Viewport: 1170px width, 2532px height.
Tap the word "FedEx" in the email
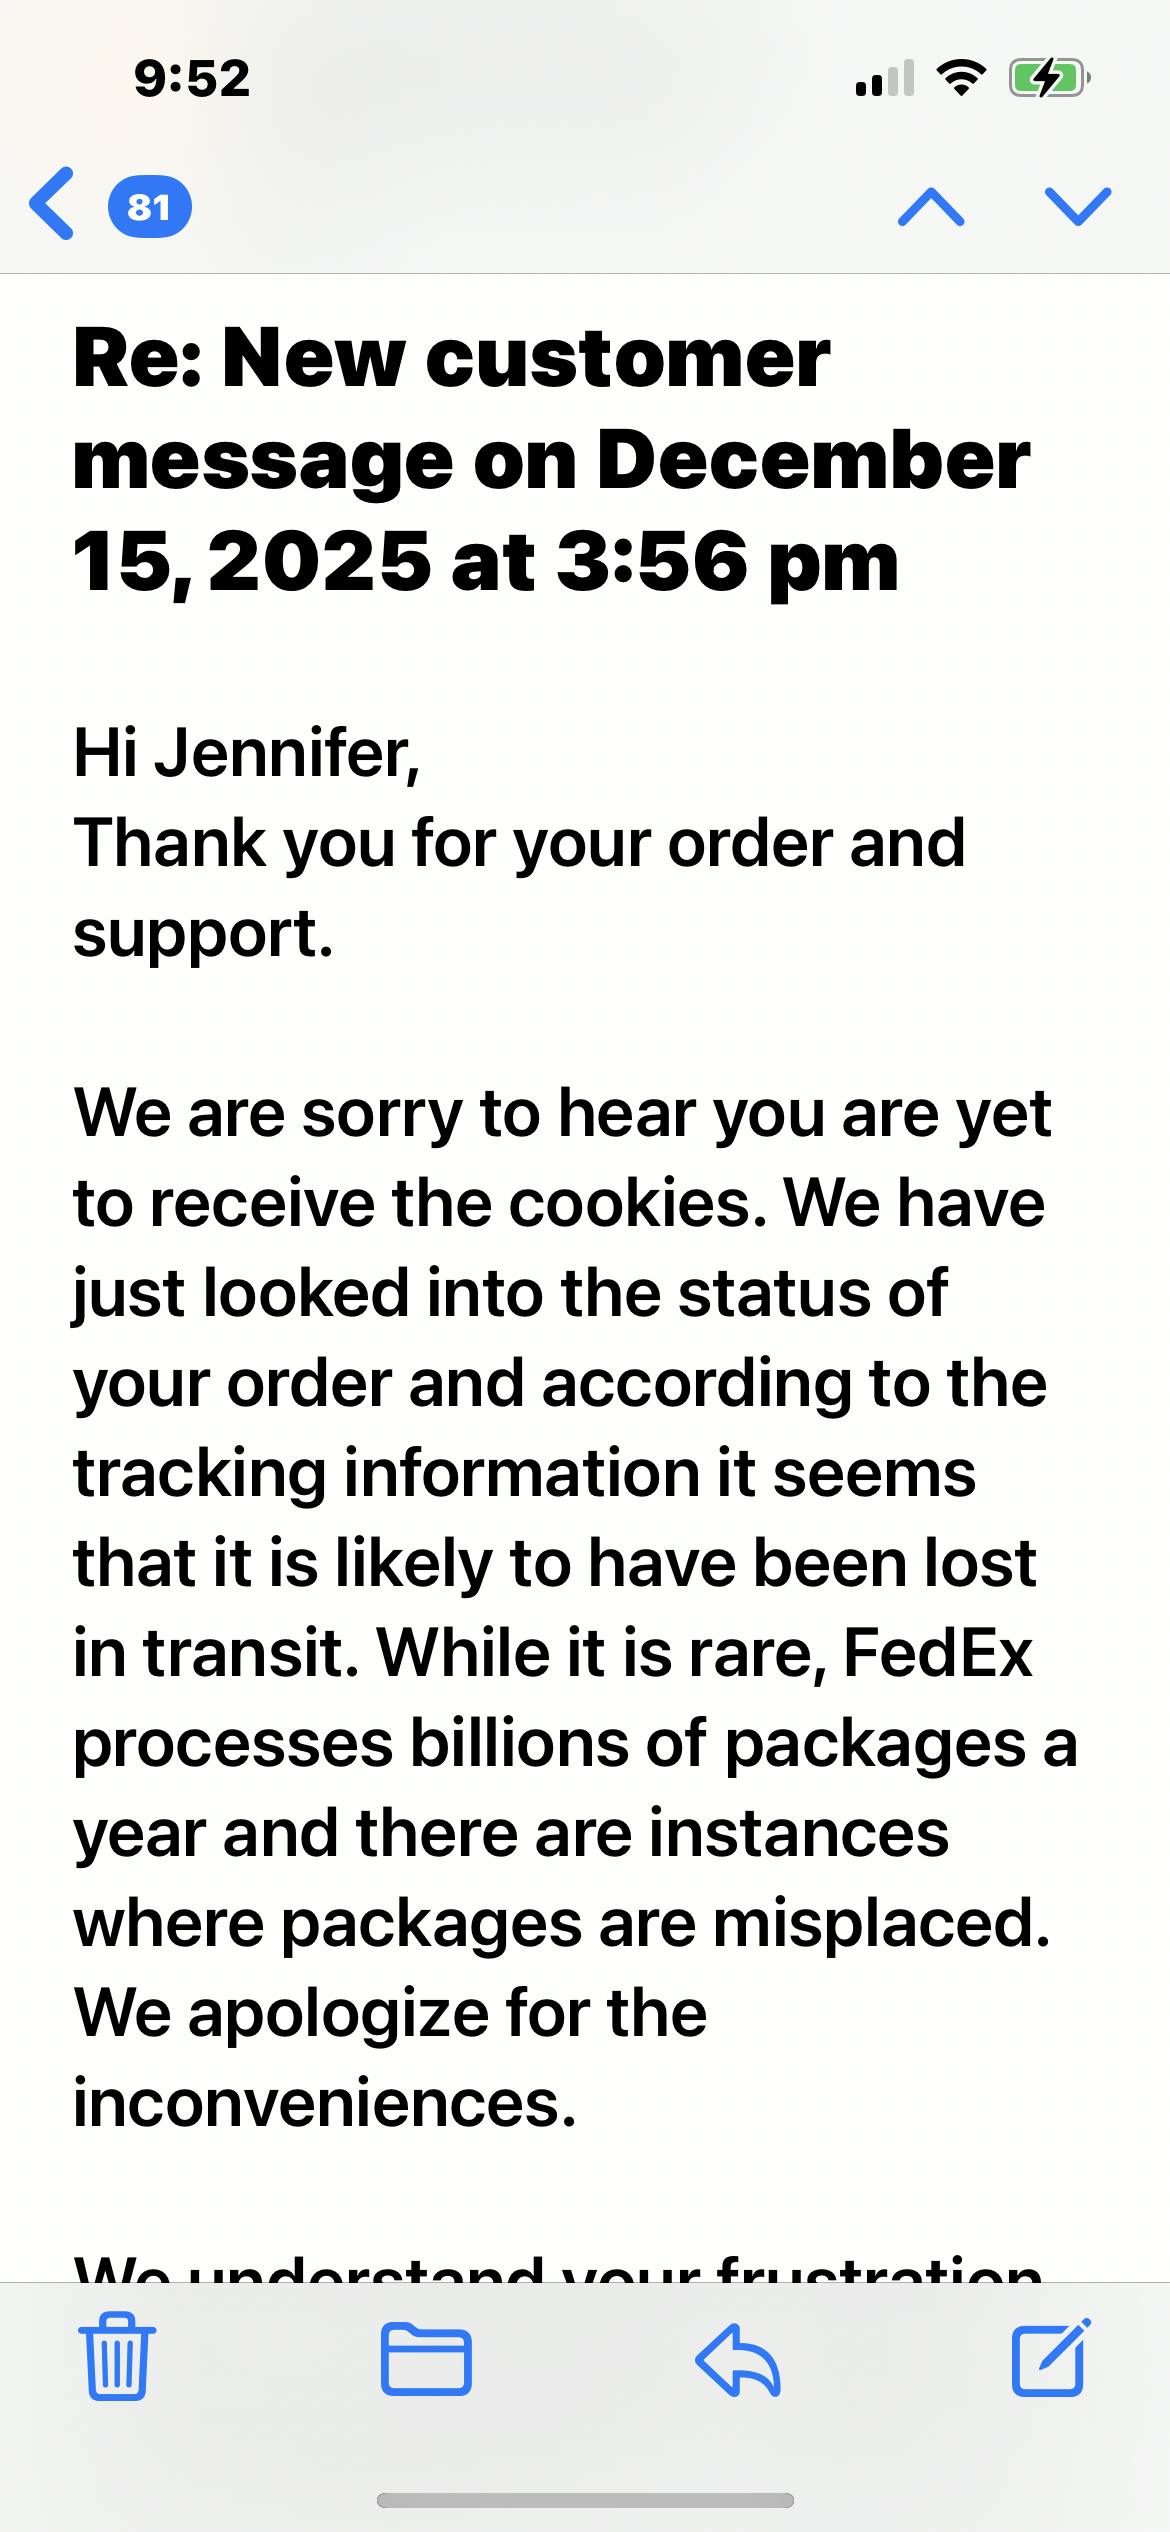click(937, 1654)
